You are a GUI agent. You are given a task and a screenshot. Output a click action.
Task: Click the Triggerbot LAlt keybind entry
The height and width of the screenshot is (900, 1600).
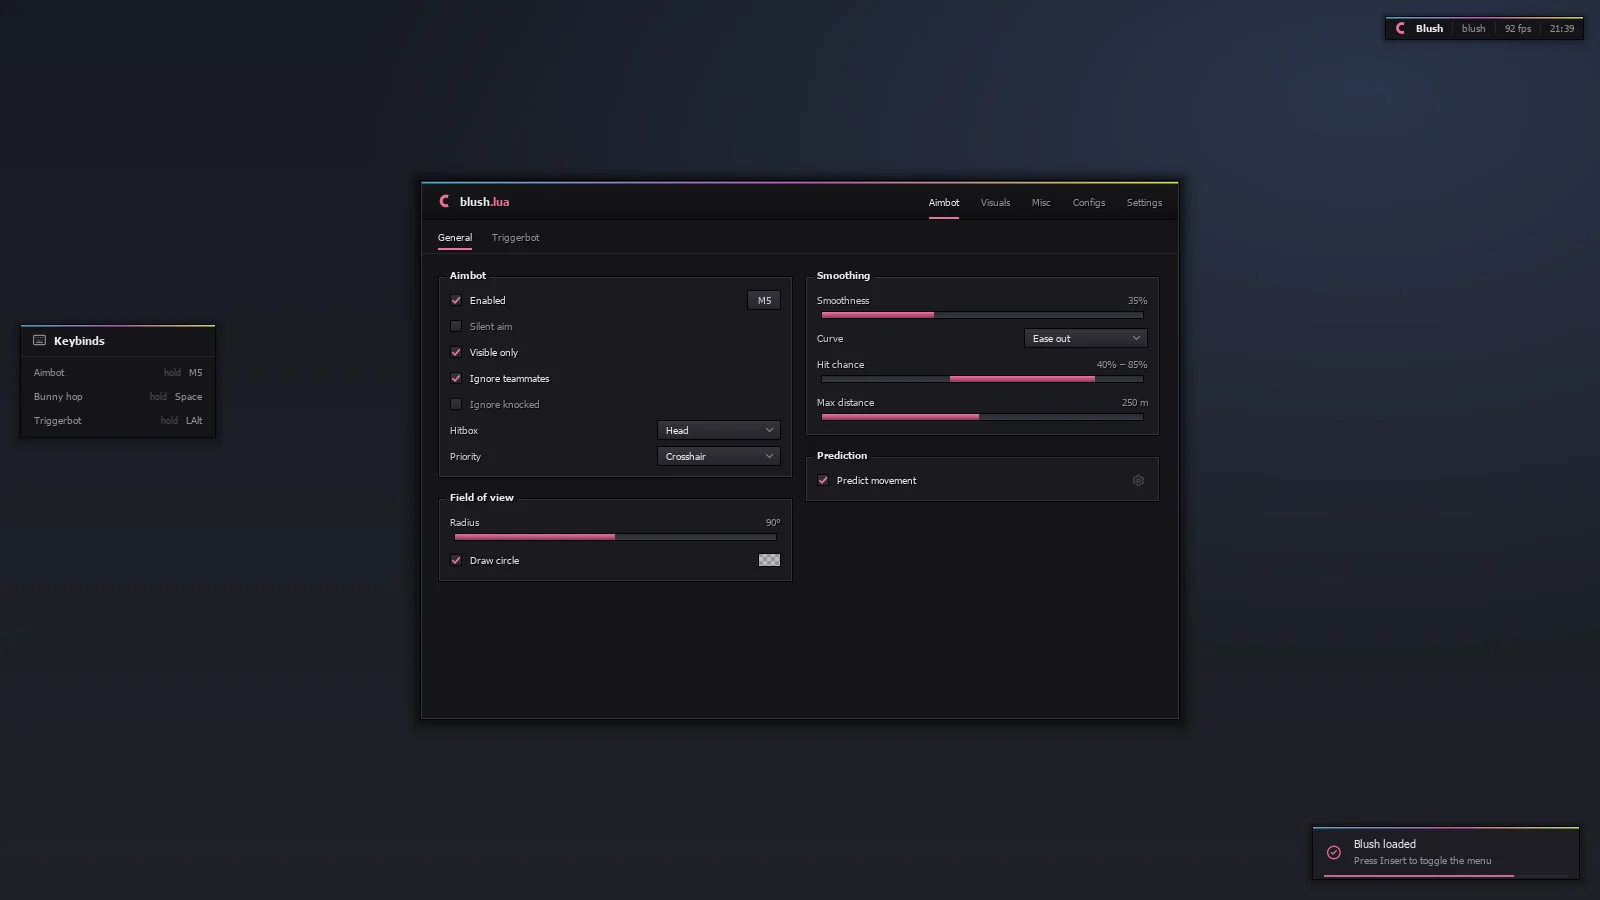(x=118, y=421)
